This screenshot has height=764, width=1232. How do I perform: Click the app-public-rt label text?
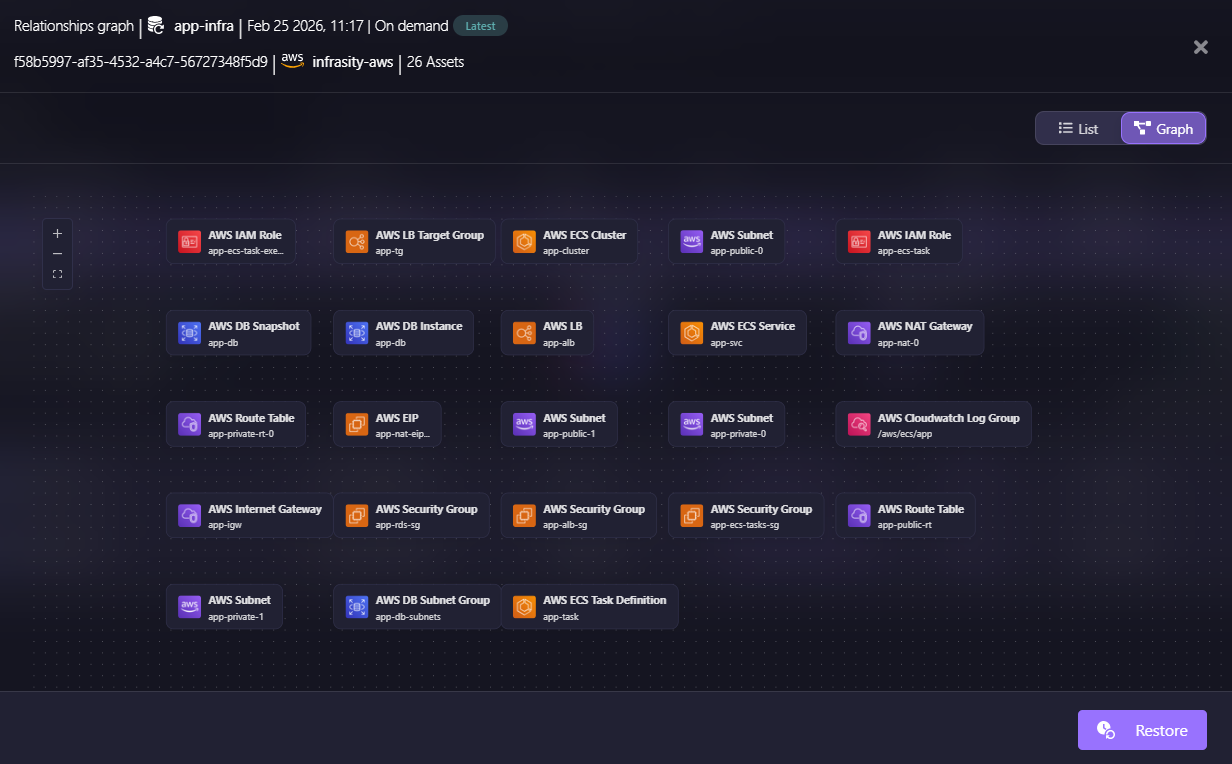(905, 525)
